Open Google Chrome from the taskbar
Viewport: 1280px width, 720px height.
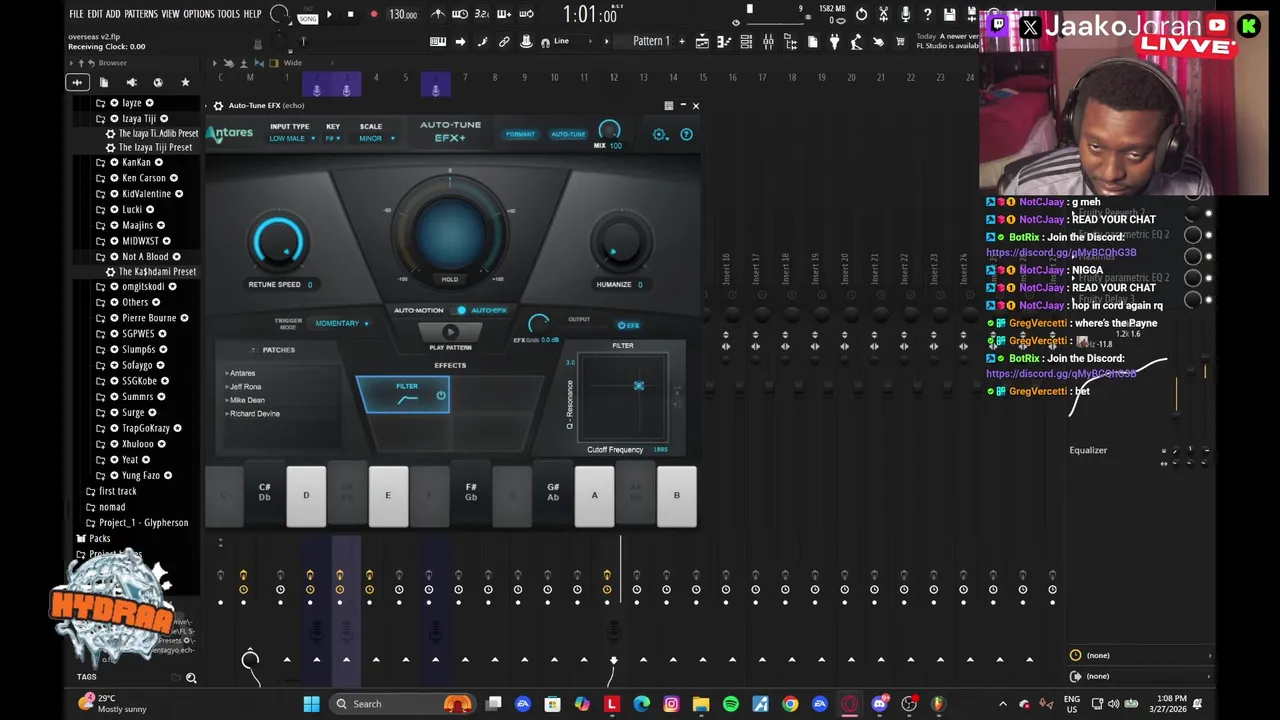[790, 704]
